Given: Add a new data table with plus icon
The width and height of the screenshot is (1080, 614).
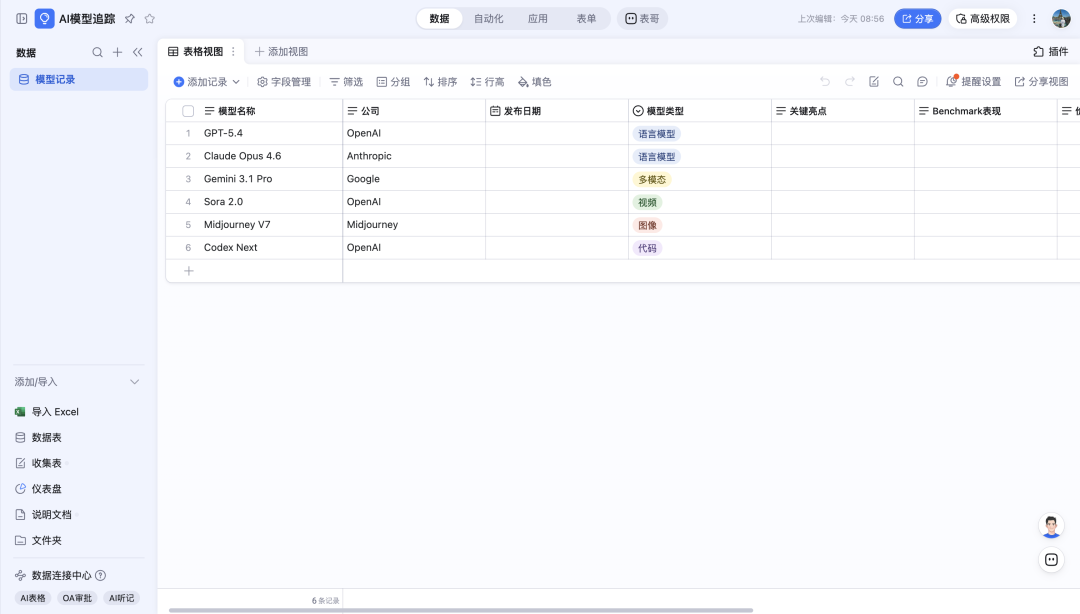Looking at the screenshot, I should tap(118, 52).
